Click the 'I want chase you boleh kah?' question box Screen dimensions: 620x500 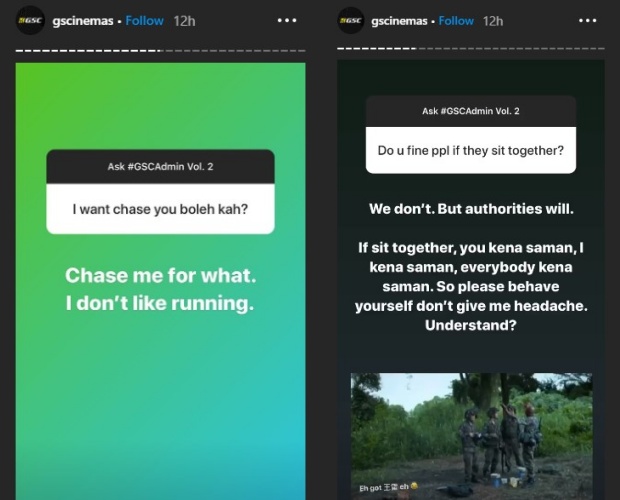(x=160, y=210)
